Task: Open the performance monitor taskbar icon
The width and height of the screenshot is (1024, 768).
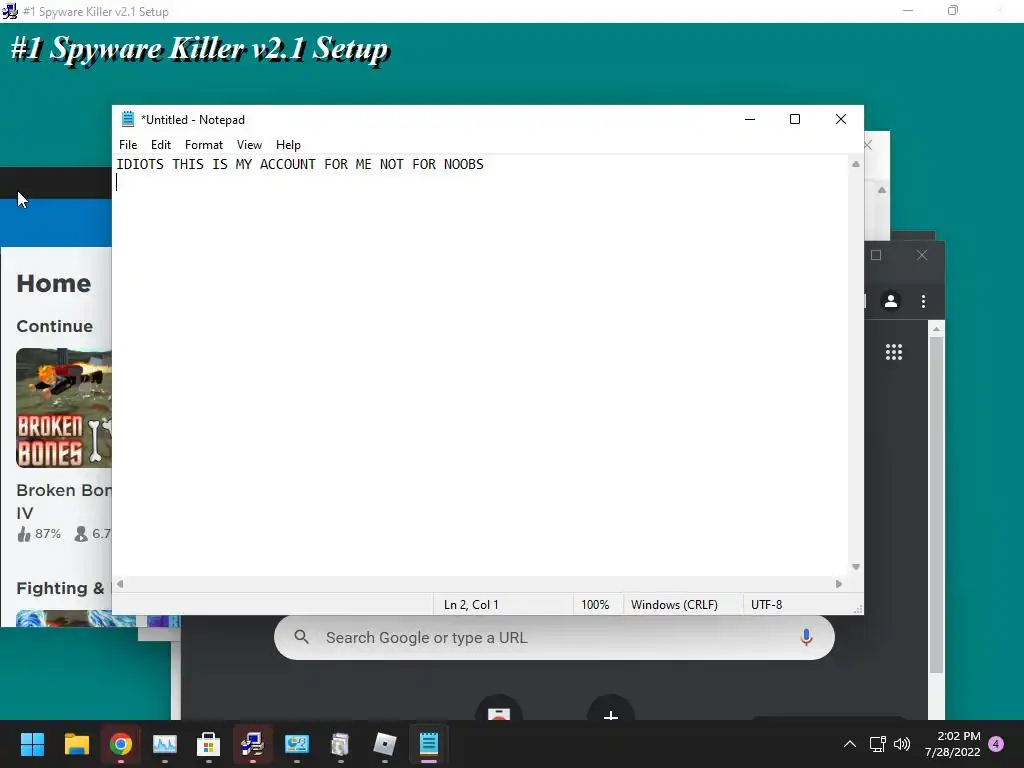Action: (x=165, y=744)
